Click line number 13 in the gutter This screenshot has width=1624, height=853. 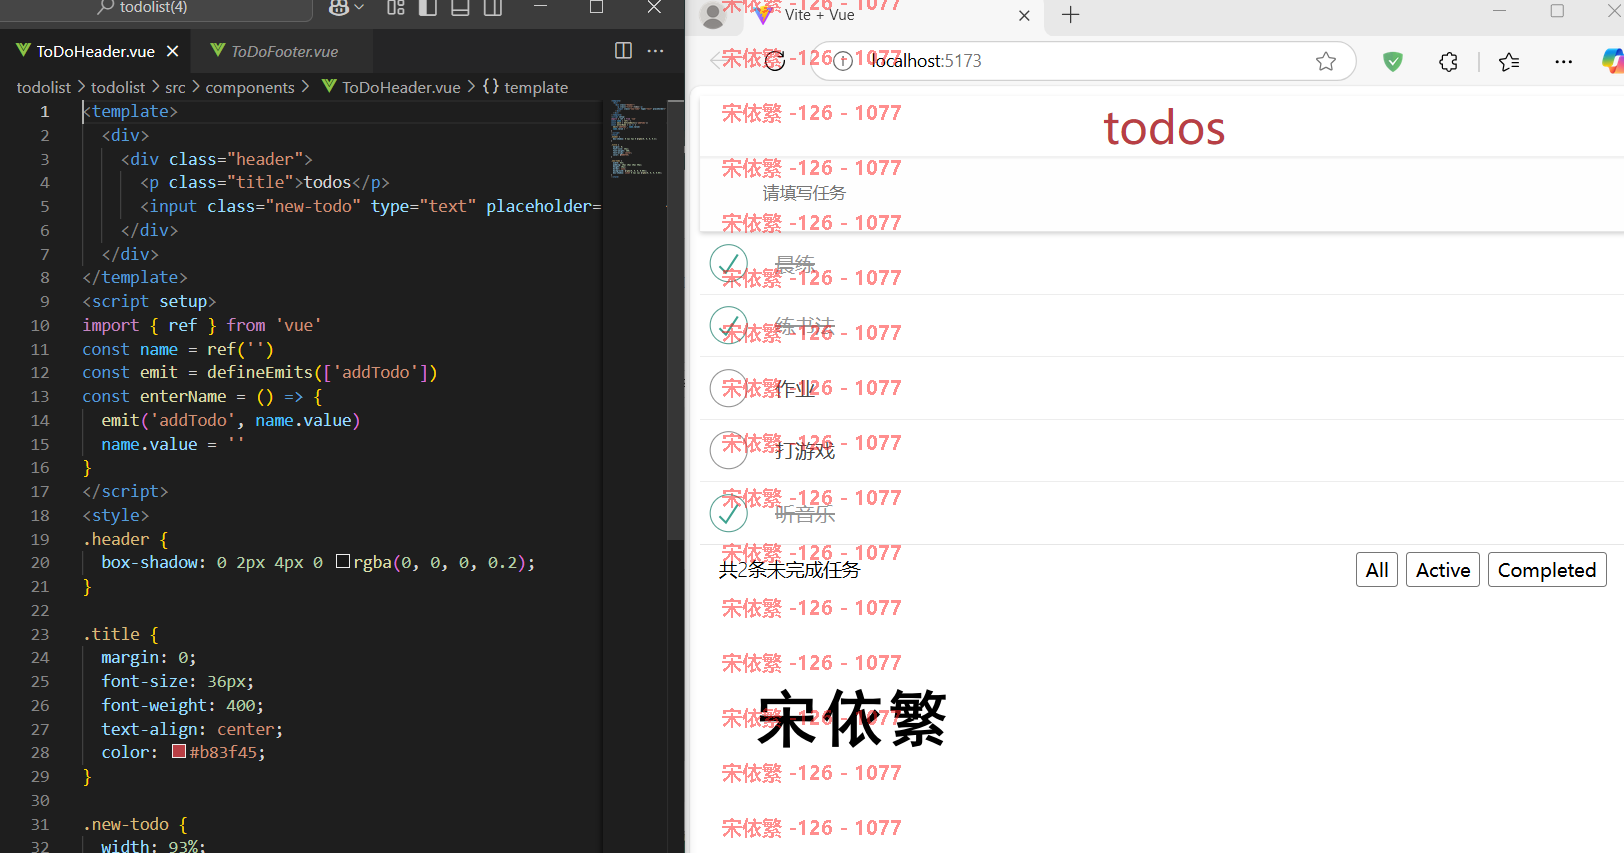[40, 396]
